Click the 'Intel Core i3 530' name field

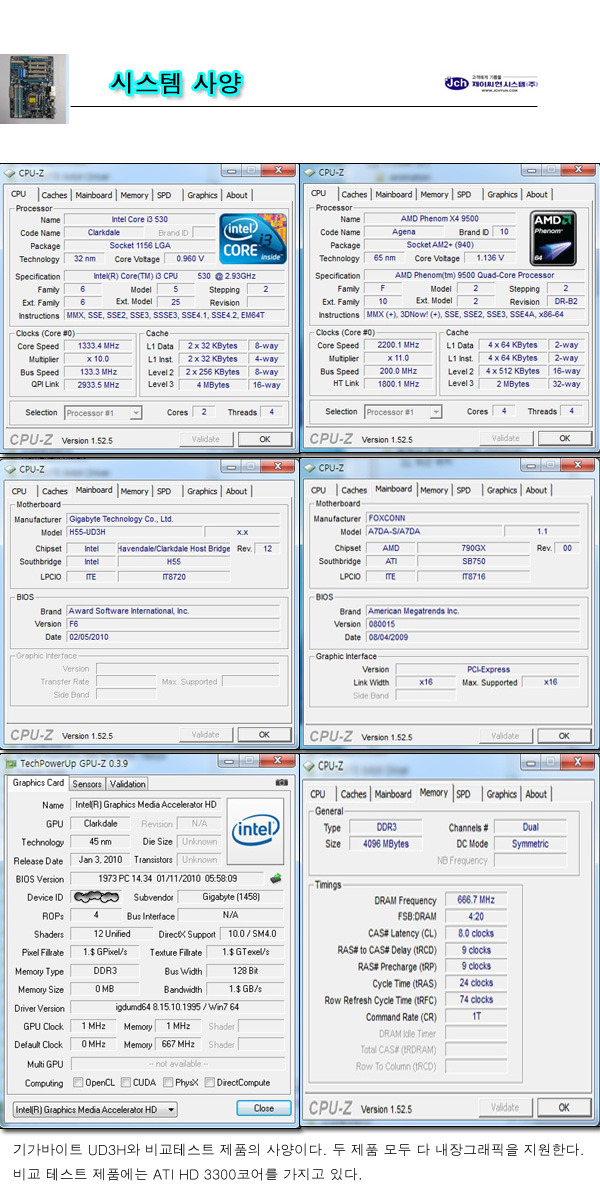(x=140, y=219)
